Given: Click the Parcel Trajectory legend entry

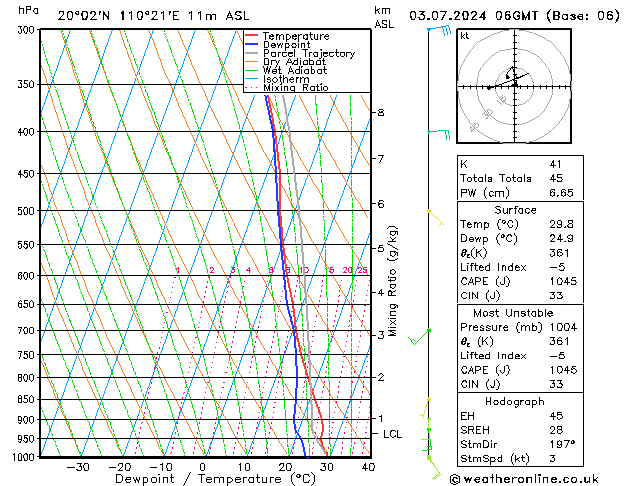Looking at the screenshot, I should 300,53.
